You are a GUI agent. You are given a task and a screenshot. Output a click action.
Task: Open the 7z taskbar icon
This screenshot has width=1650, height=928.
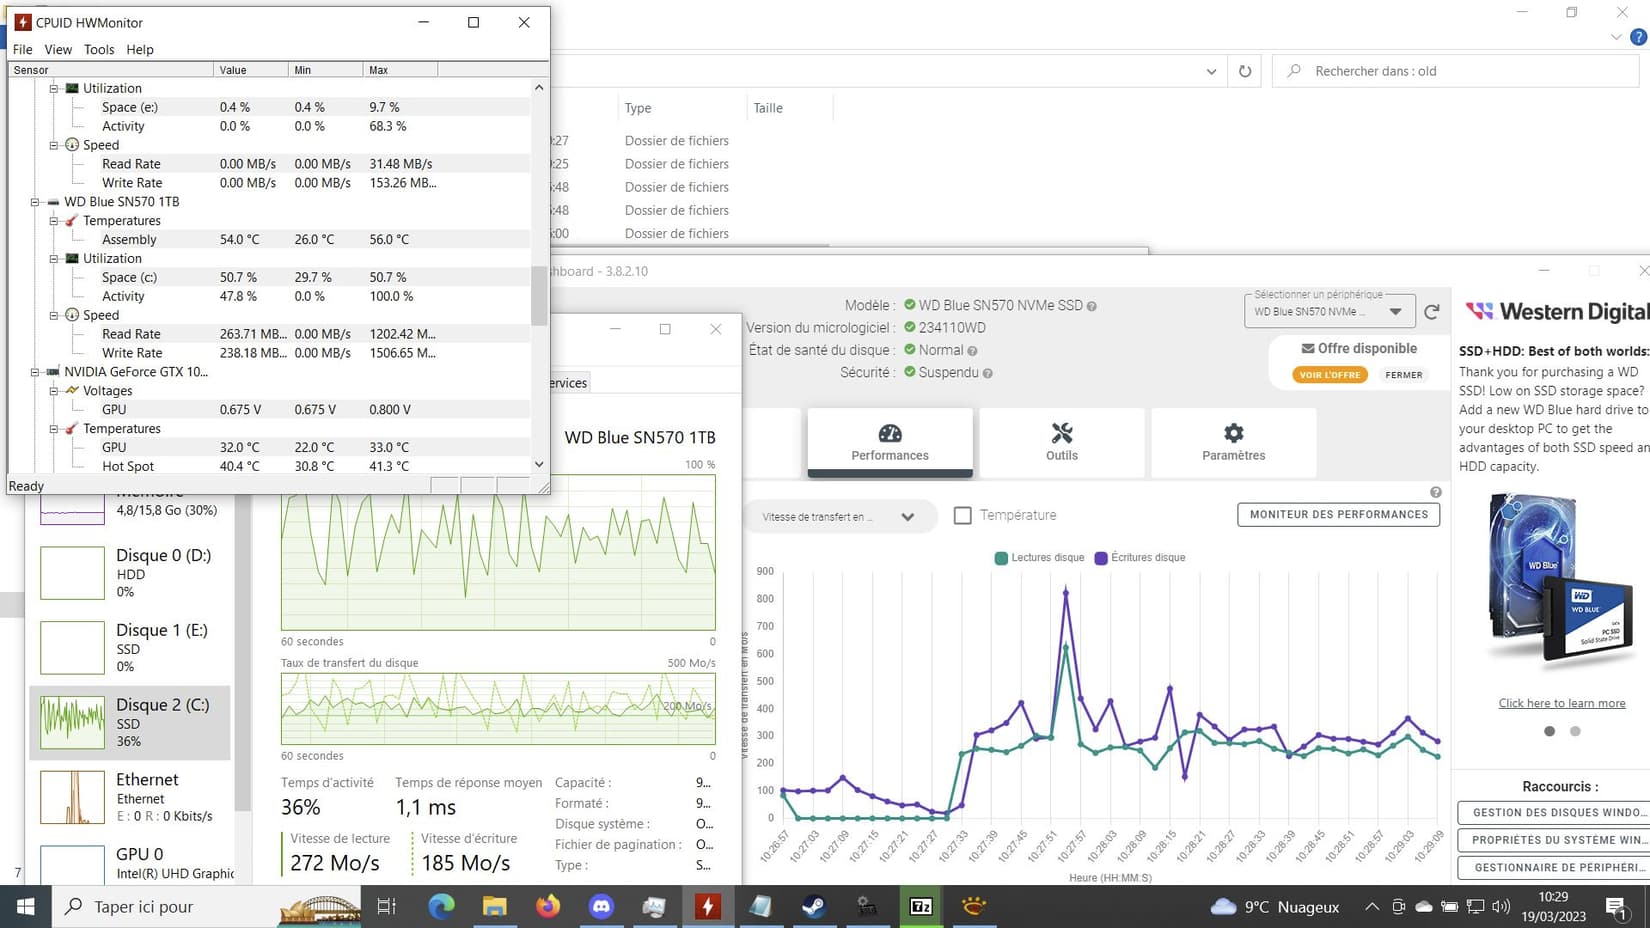tap(921, 906)
